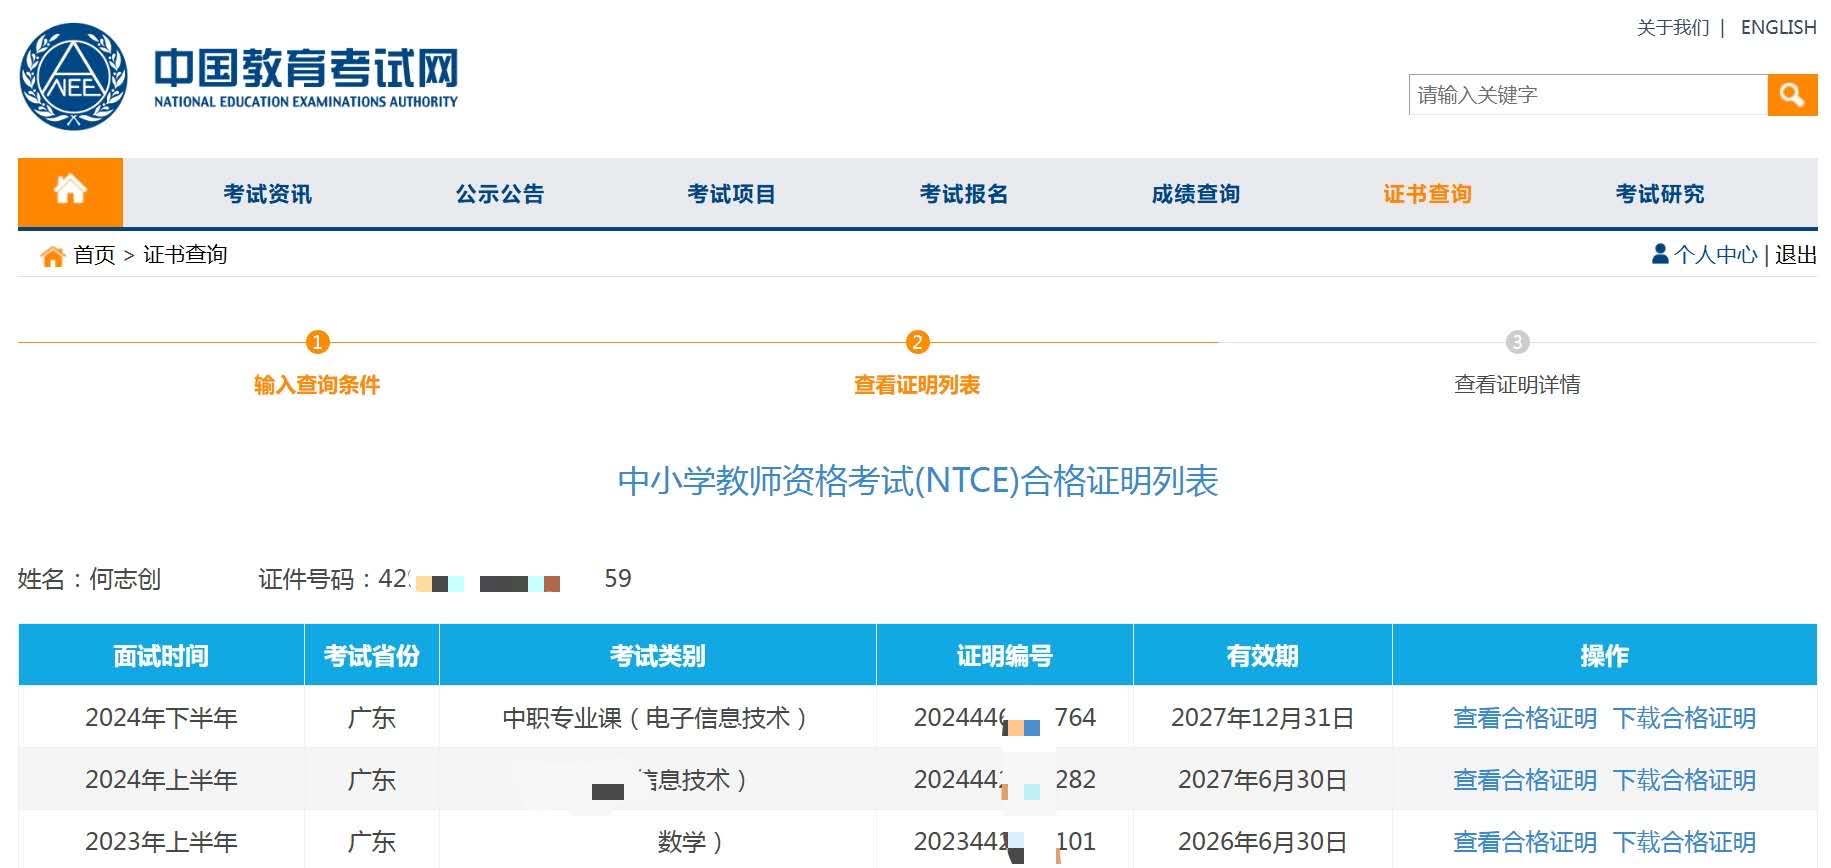This screenshot has height=868, width=1831.
Task: Download certificate for 2023年上半年 row
Action: [x=1684, y=842]
